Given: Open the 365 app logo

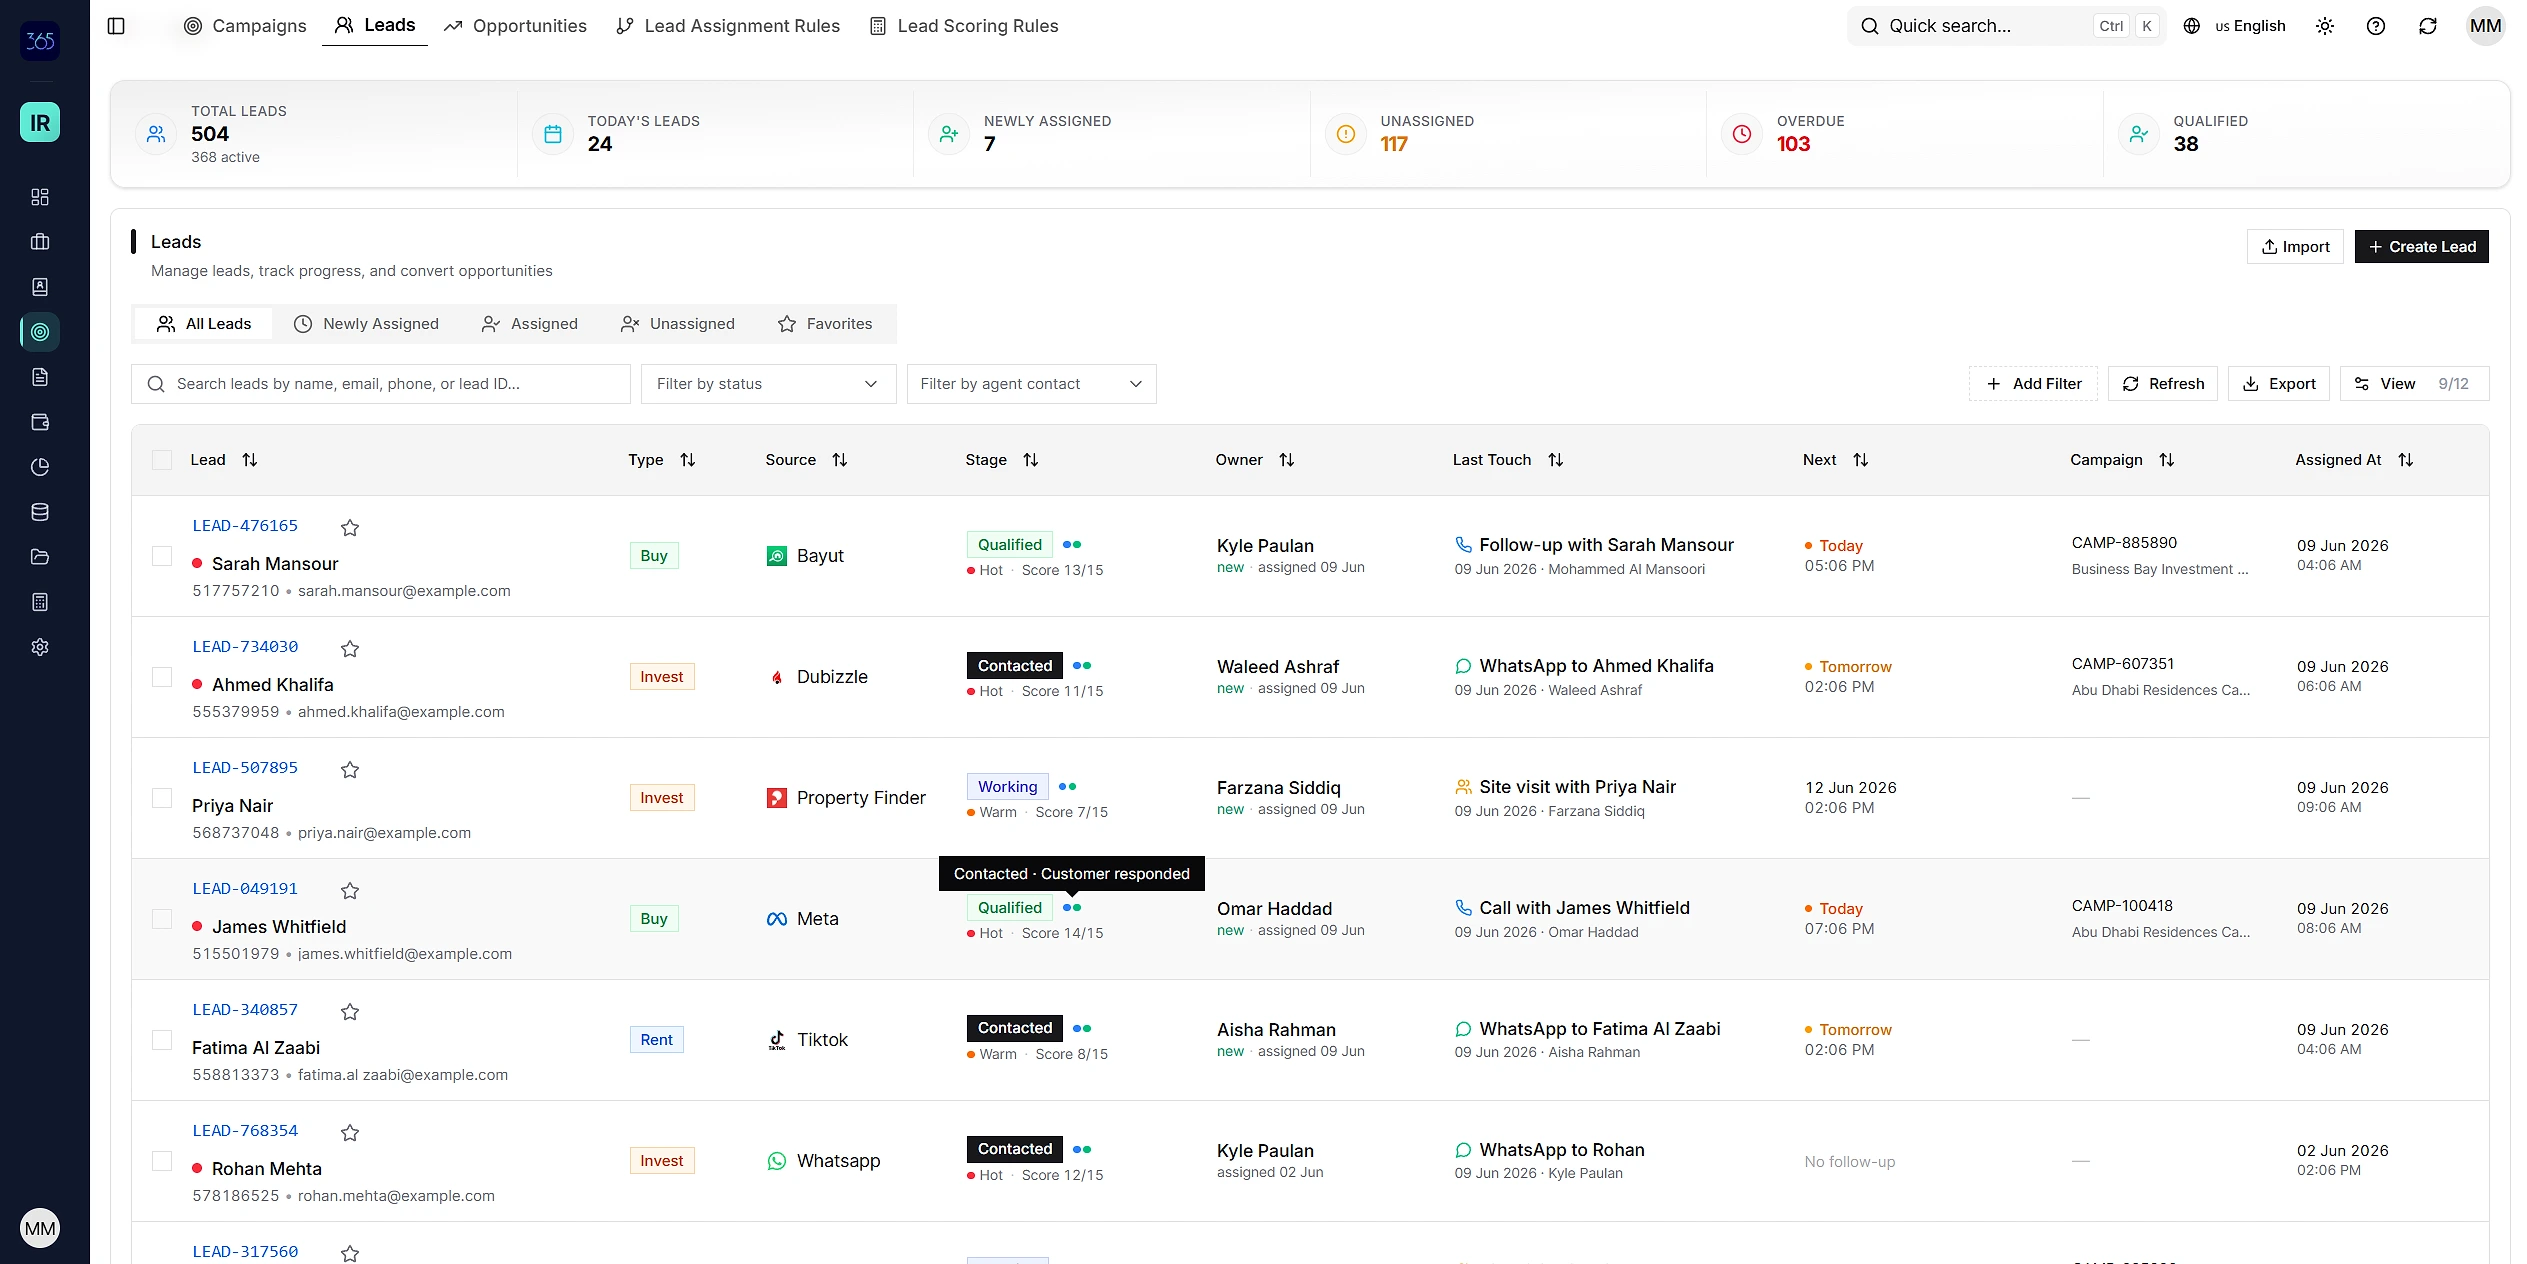Looking at the screenshot, I should coord(40,41).
